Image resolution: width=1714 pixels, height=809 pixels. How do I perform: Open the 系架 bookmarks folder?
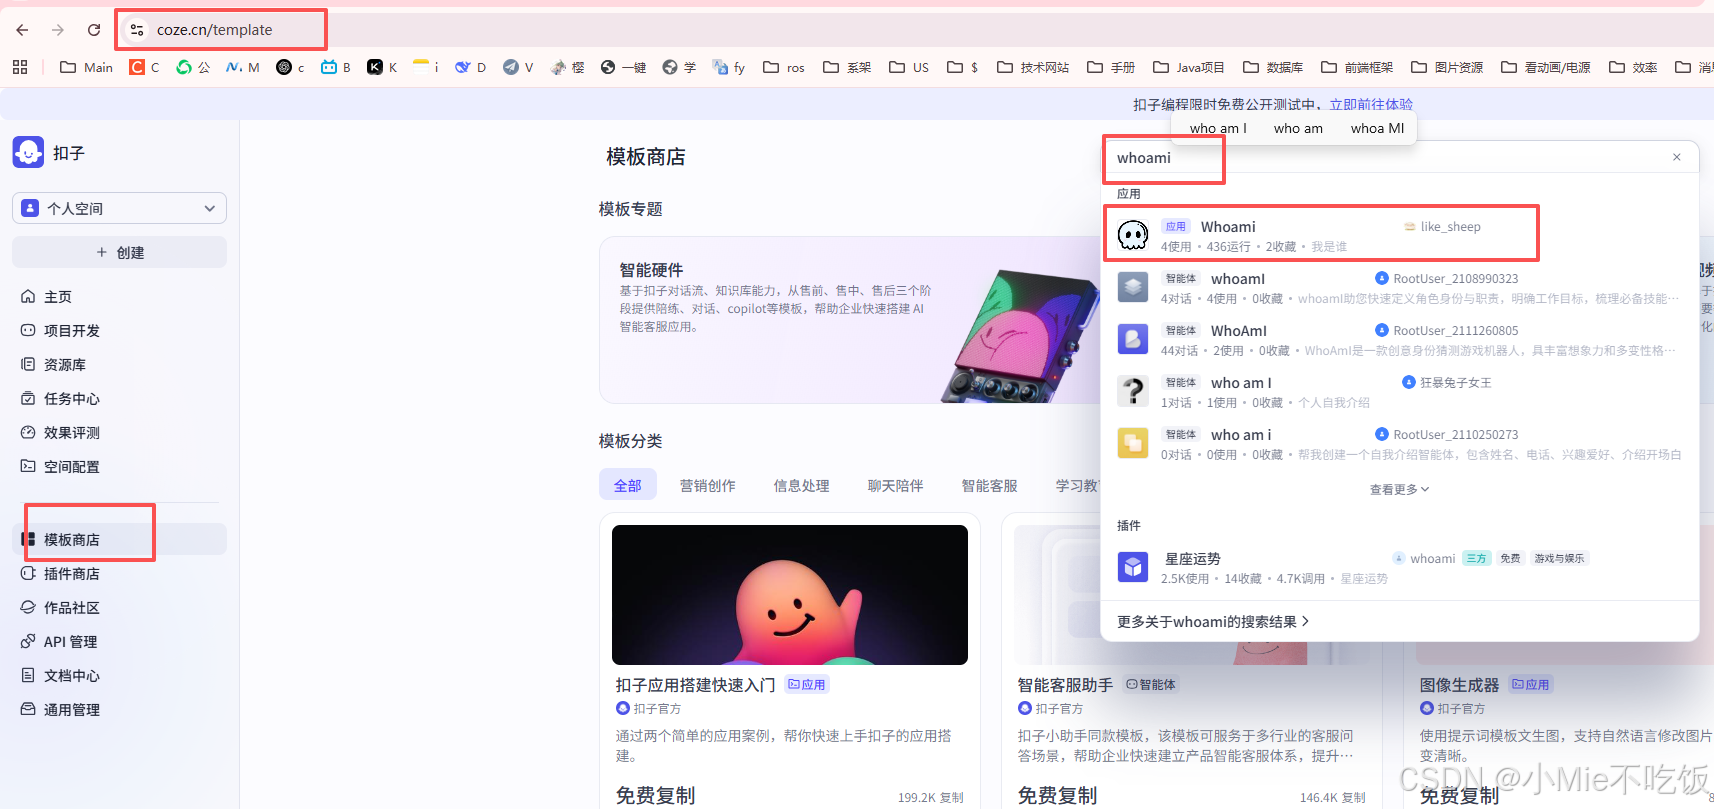click(847, 67)
